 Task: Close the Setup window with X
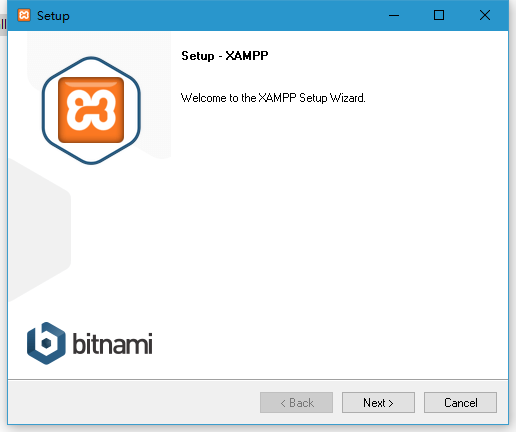coord(485,15)
